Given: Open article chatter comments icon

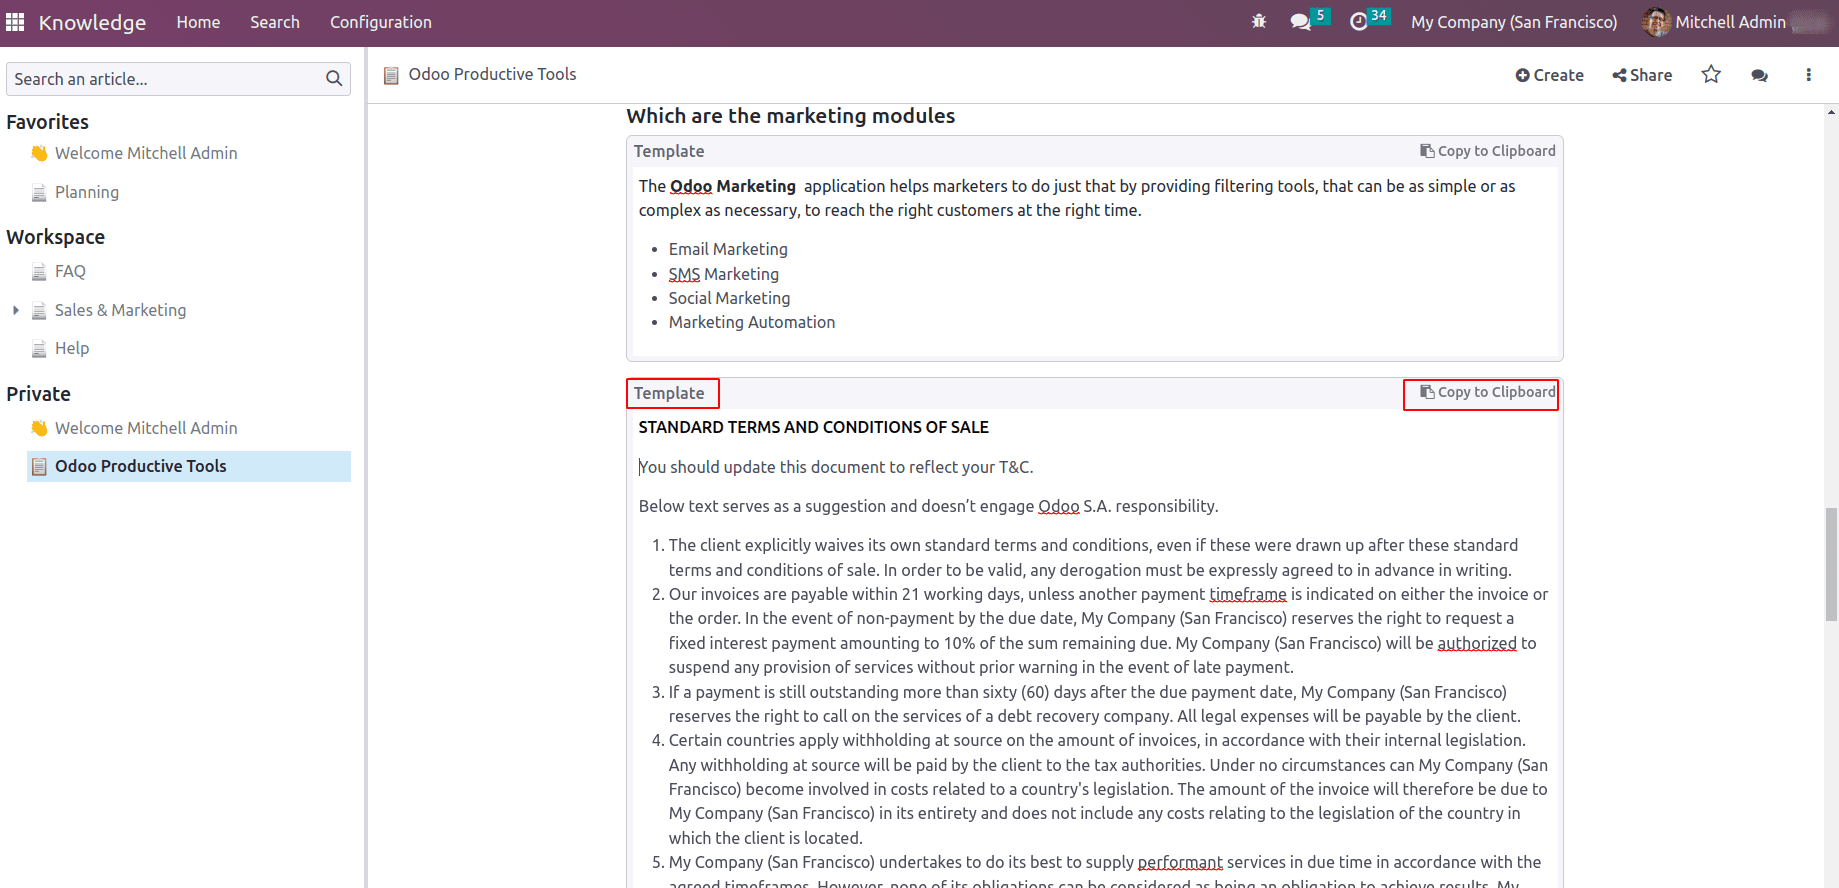Looking at the screenshot, I should point(1760,75).
